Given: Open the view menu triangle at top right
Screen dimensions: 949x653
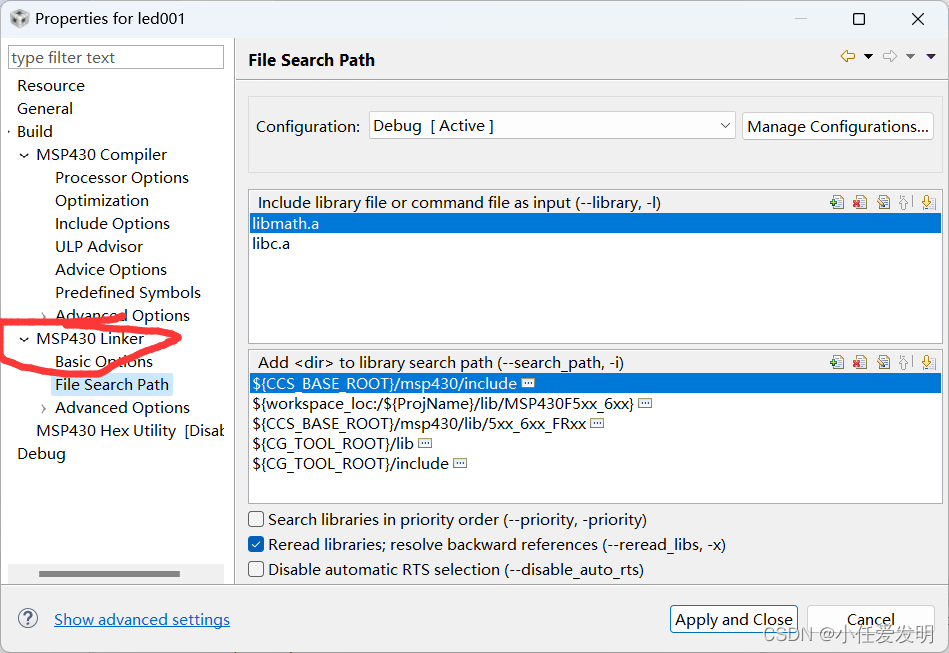Looking at the screenshot, I should [x=931, y=56].
